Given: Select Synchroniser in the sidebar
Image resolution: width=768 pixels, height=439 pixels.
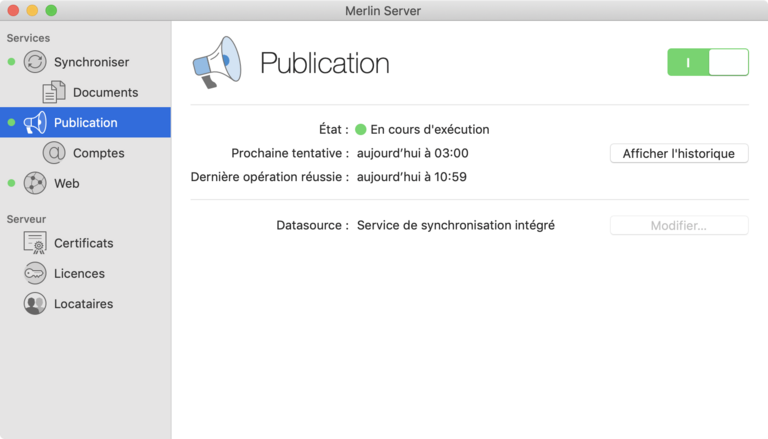Looking at the screenshot, I should [x=92, y=62].
